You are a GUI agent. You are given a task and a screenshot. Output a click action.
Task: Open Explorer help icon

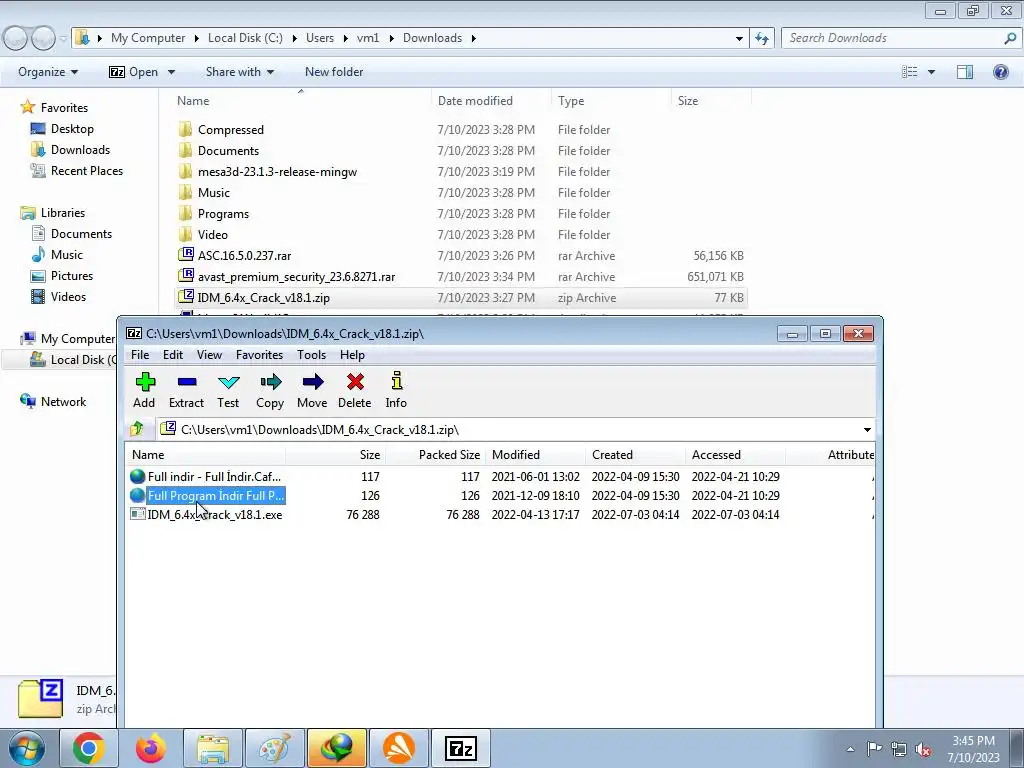pyautogui.click(x=1000, y=72)
